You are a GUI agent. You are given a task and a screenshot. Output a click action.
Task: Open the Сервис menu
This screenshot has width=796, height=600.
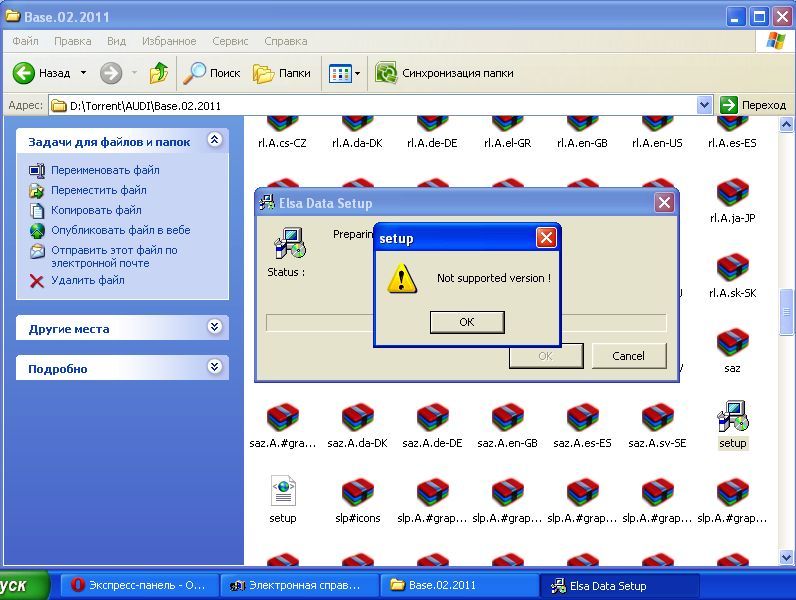pyautogui.click(x=230, y=41)
